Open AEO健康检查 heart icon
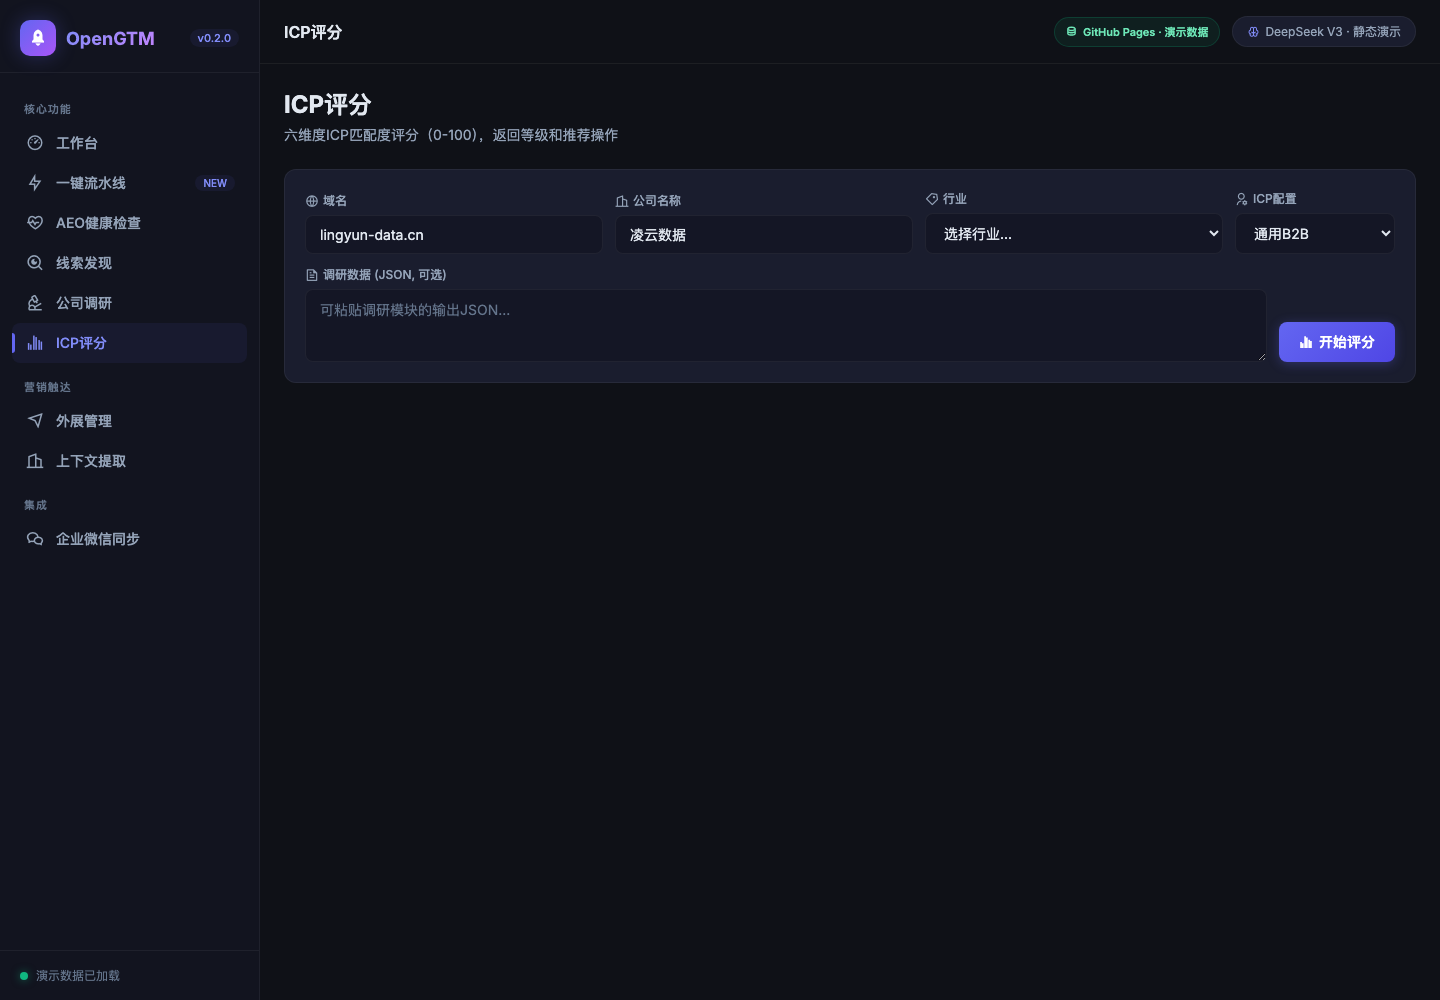Image resolution: width=1440 pixels, height=1000 pixels. point(35,223)
